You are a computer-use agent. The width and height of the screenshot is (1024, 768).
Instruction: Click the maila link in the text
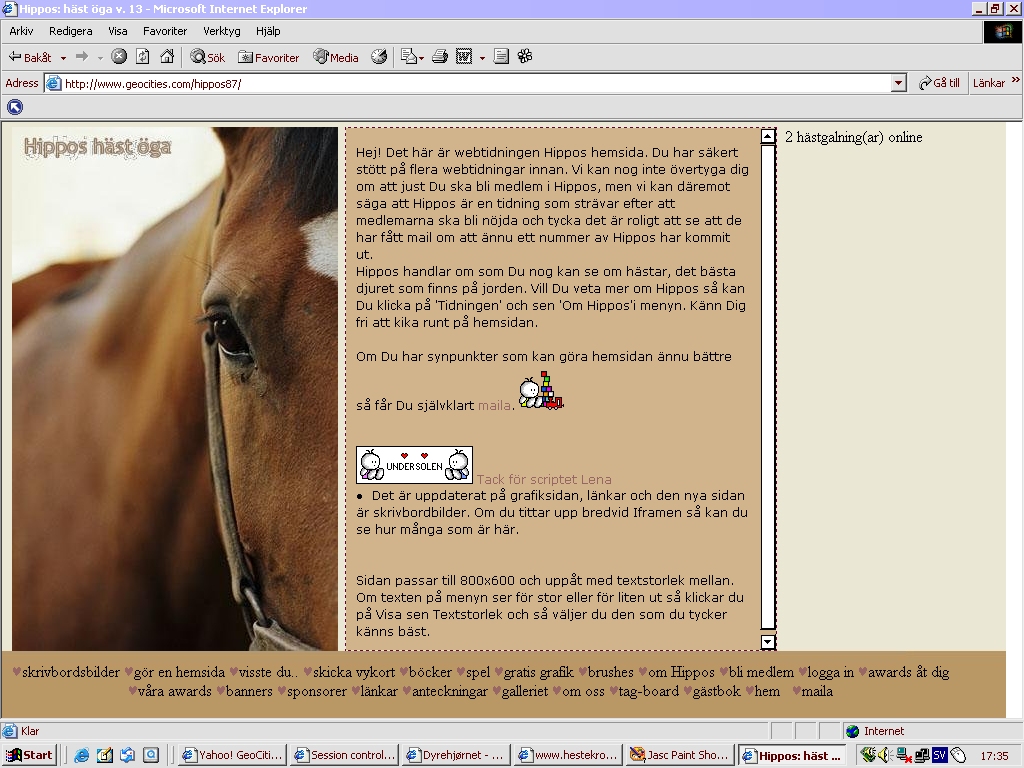click(x=494, y=406)
